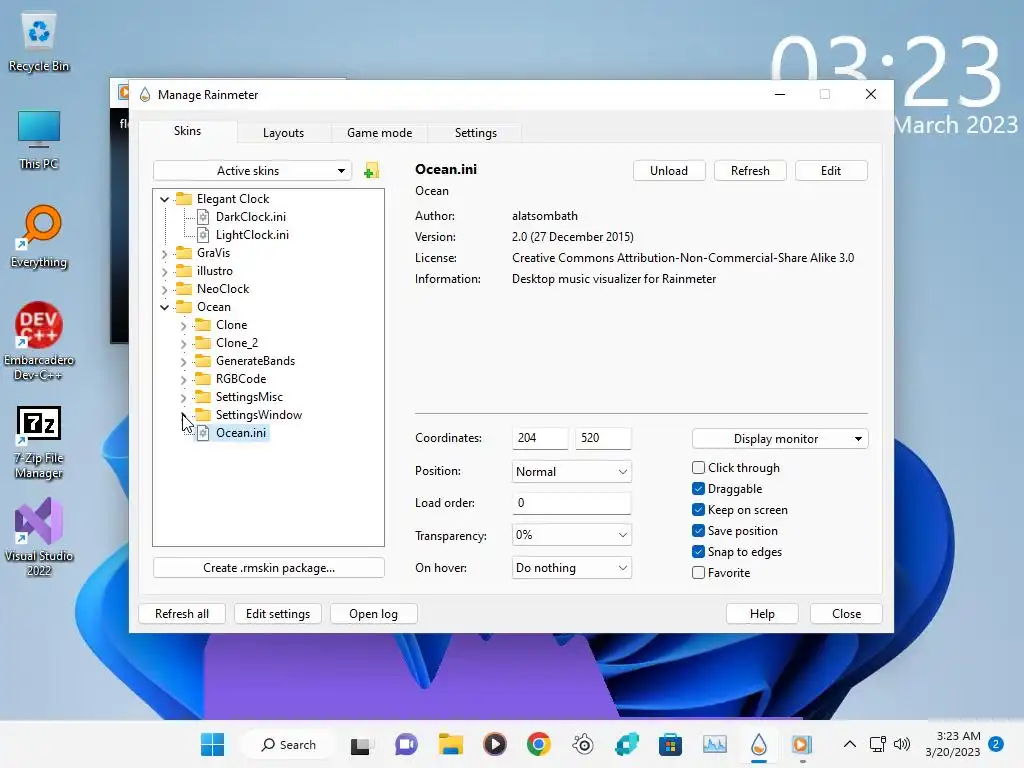Click the Y coordinate field showing 520
Image resolution: width=1024 pixels, height=768 pixels.
[x=603, y=438]
